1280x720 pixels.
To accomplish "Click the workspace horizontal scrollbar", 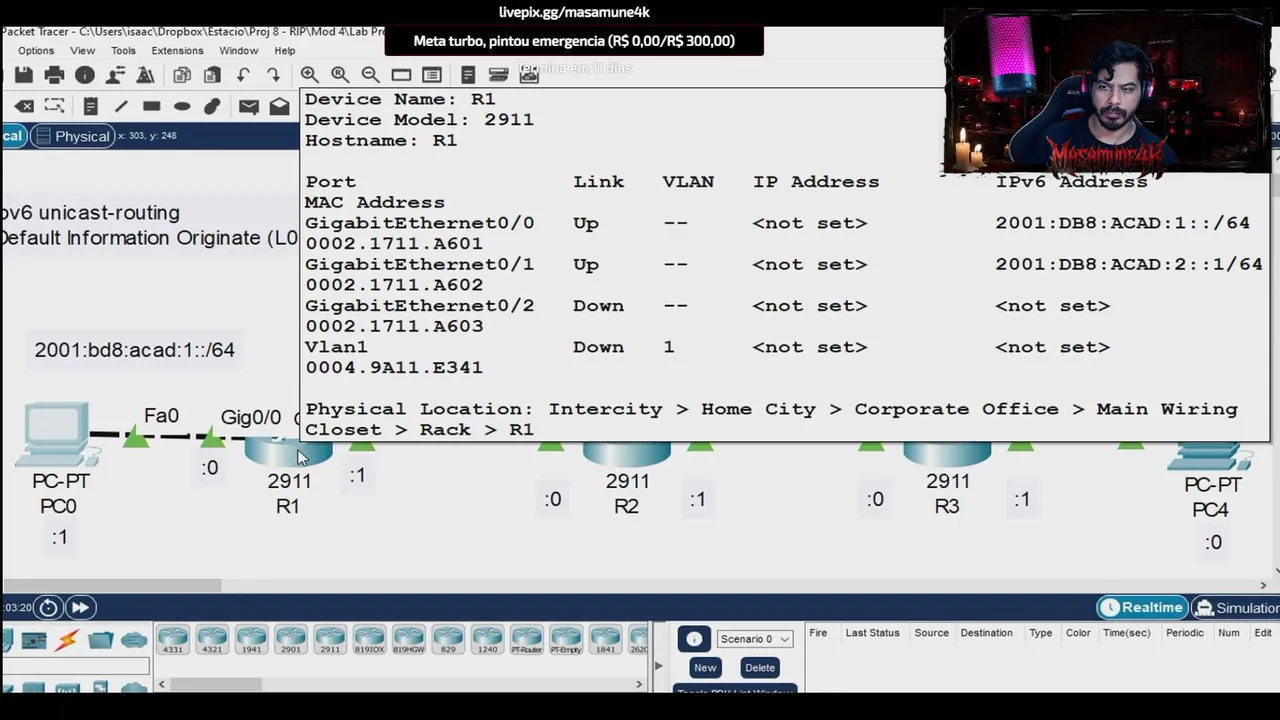I will [111, 585].
